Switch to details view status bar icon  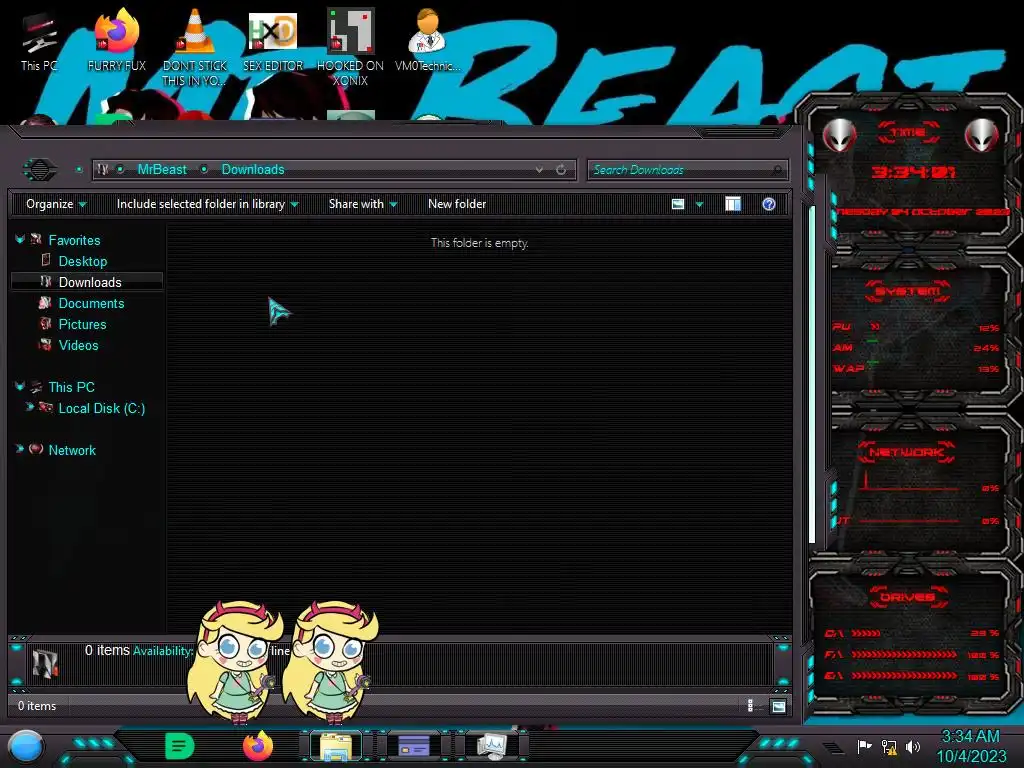(x=750, y=706)
